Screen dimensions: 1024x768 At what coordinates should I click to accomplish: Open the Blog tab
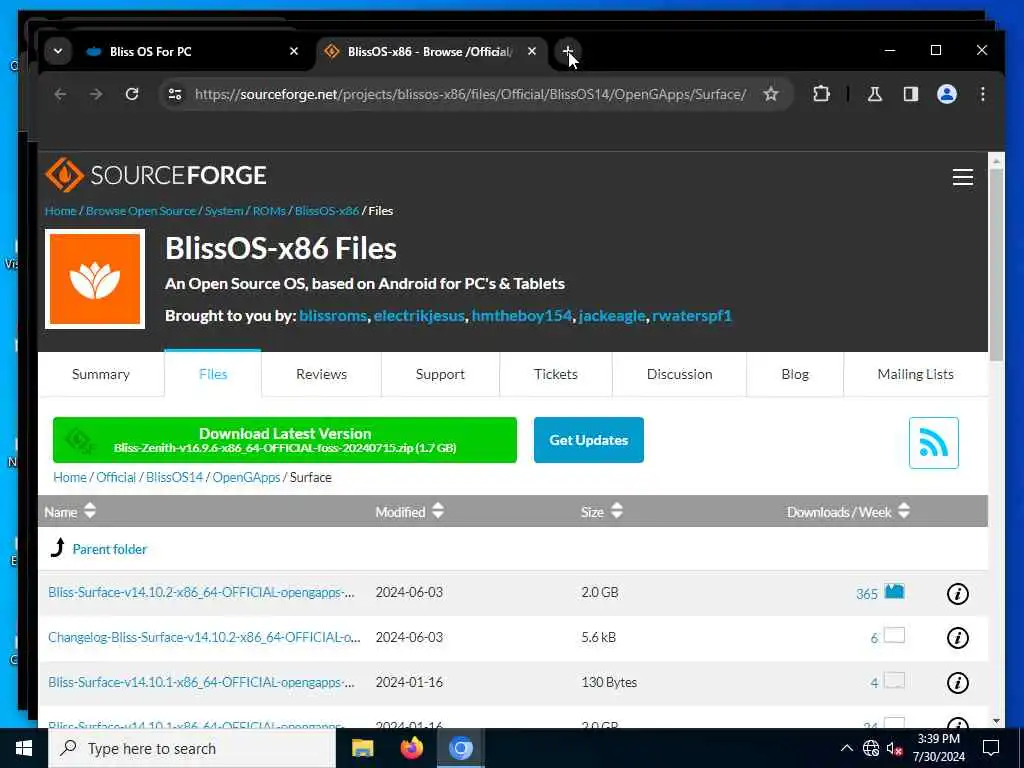coord(795,374)
